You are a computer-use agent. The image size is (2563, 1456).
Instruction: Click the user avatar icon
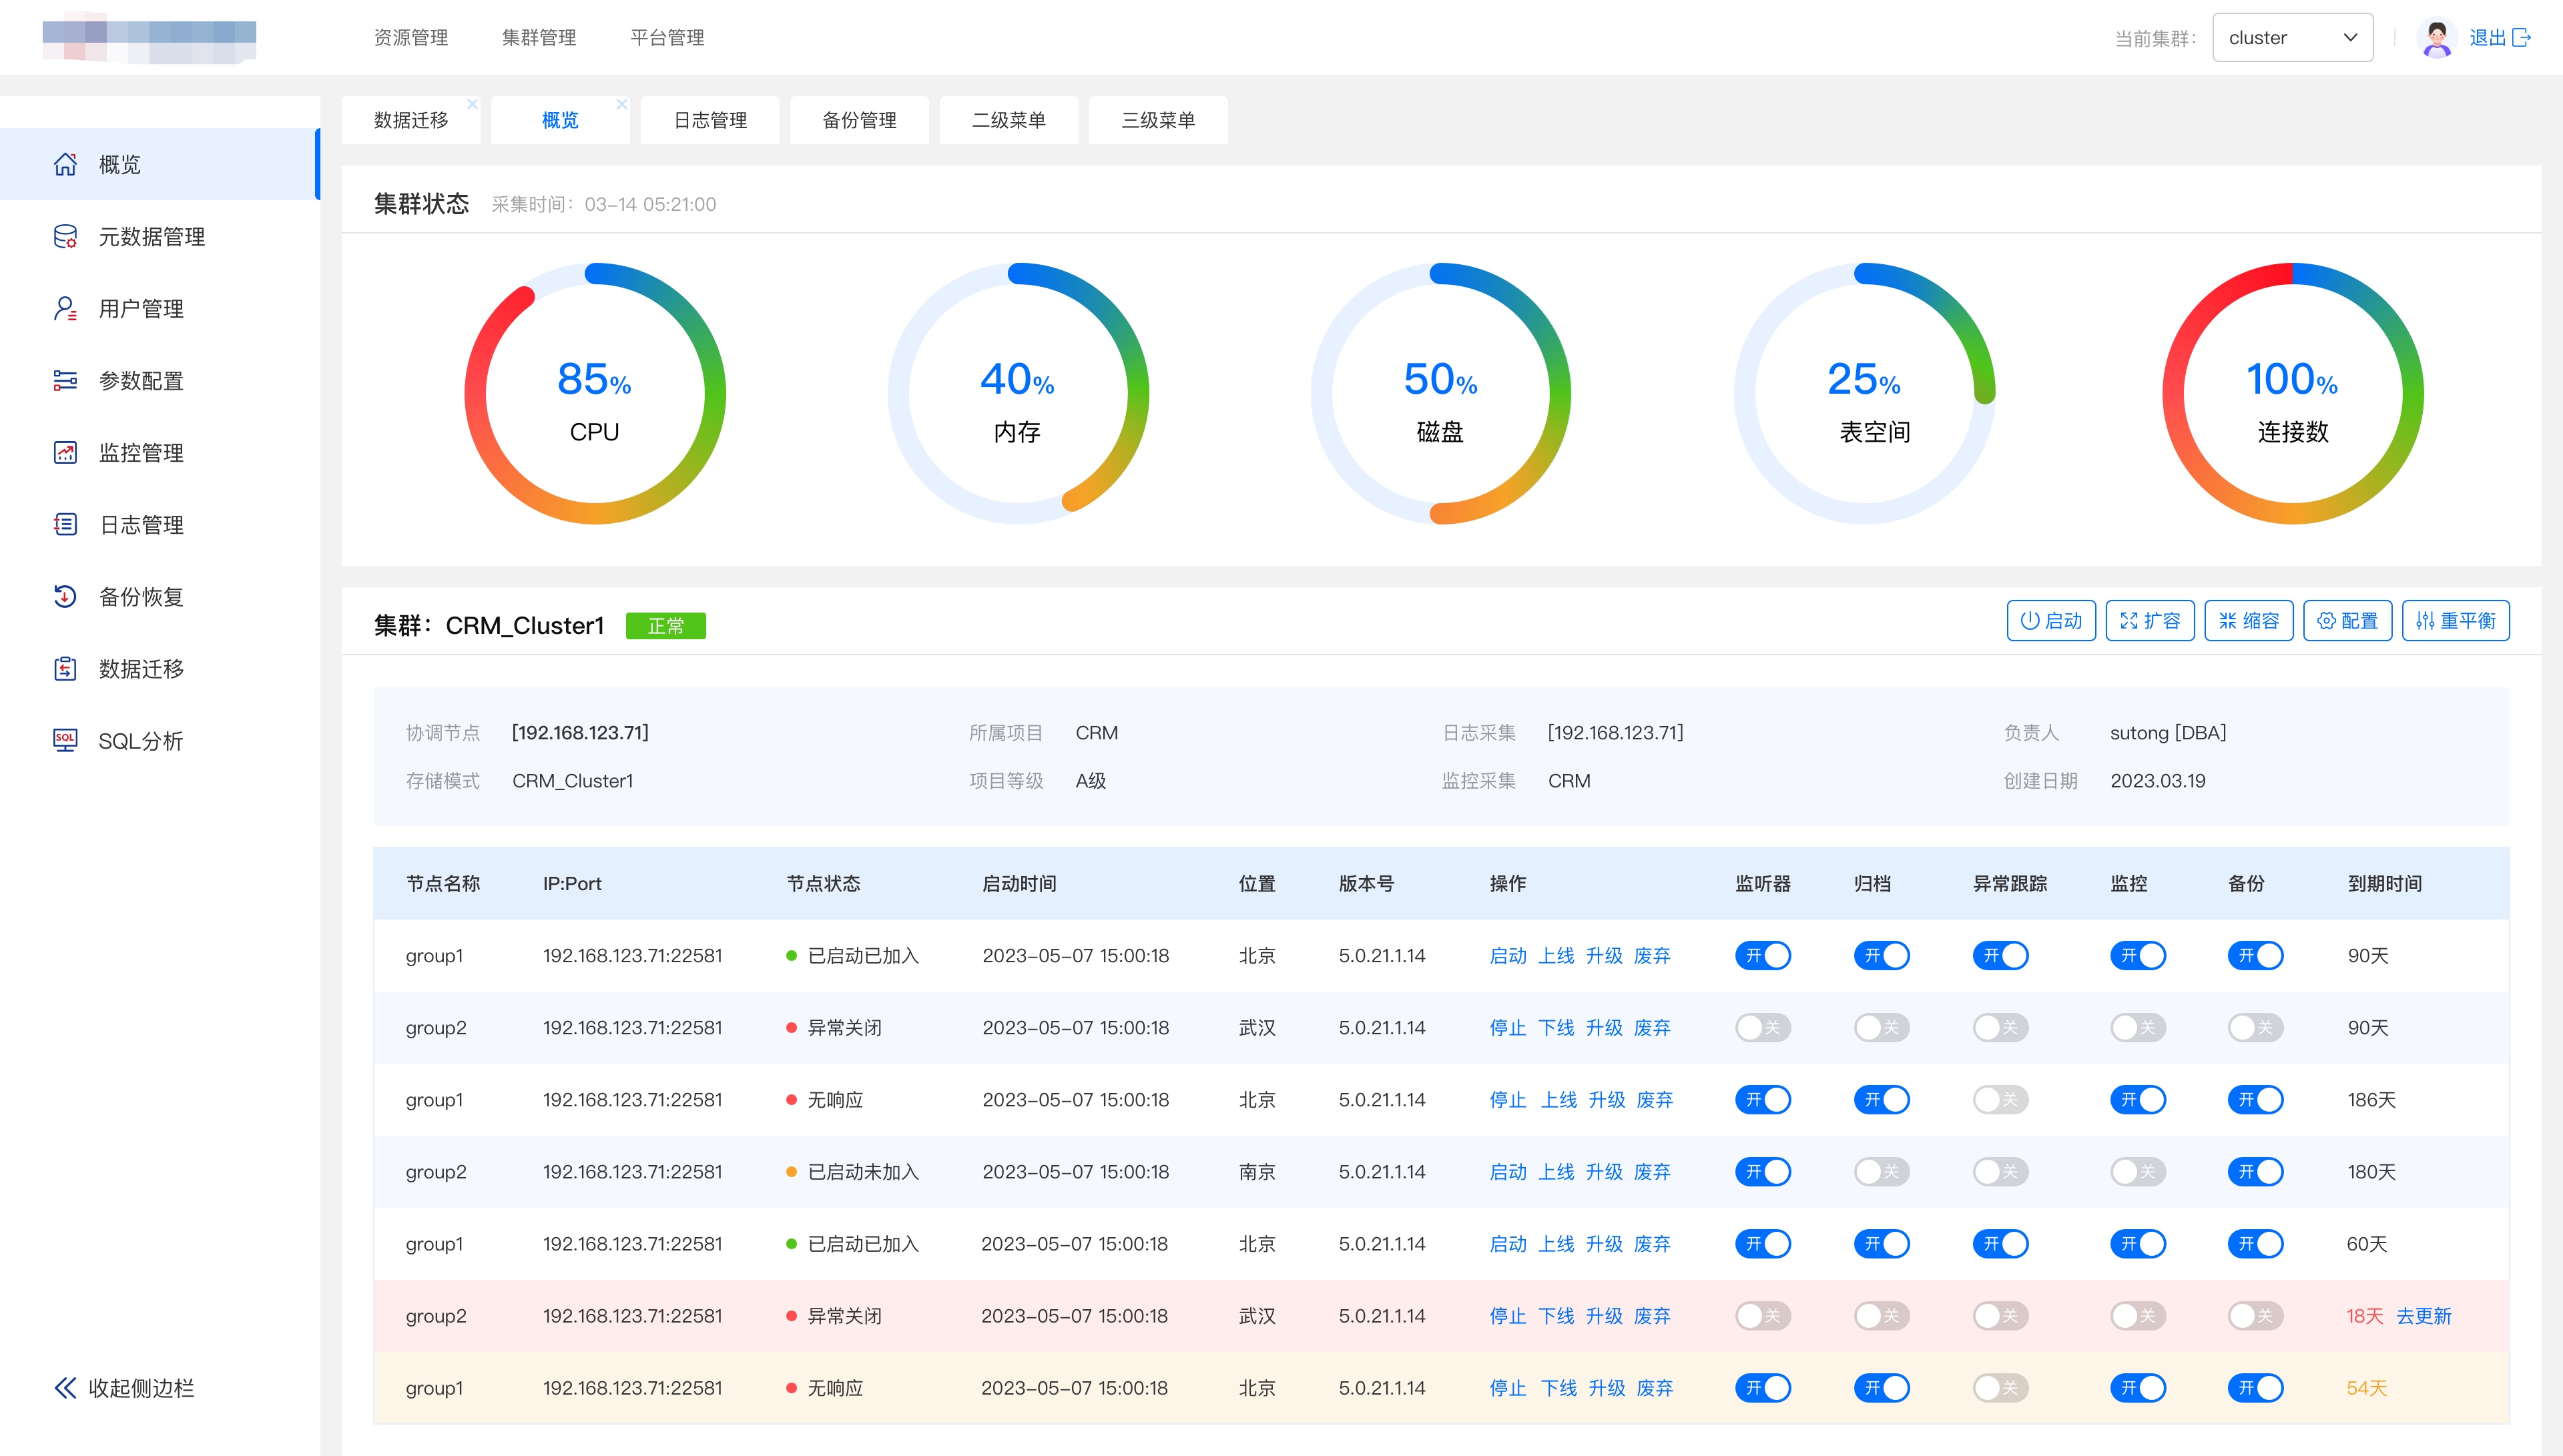(2437, 38)
